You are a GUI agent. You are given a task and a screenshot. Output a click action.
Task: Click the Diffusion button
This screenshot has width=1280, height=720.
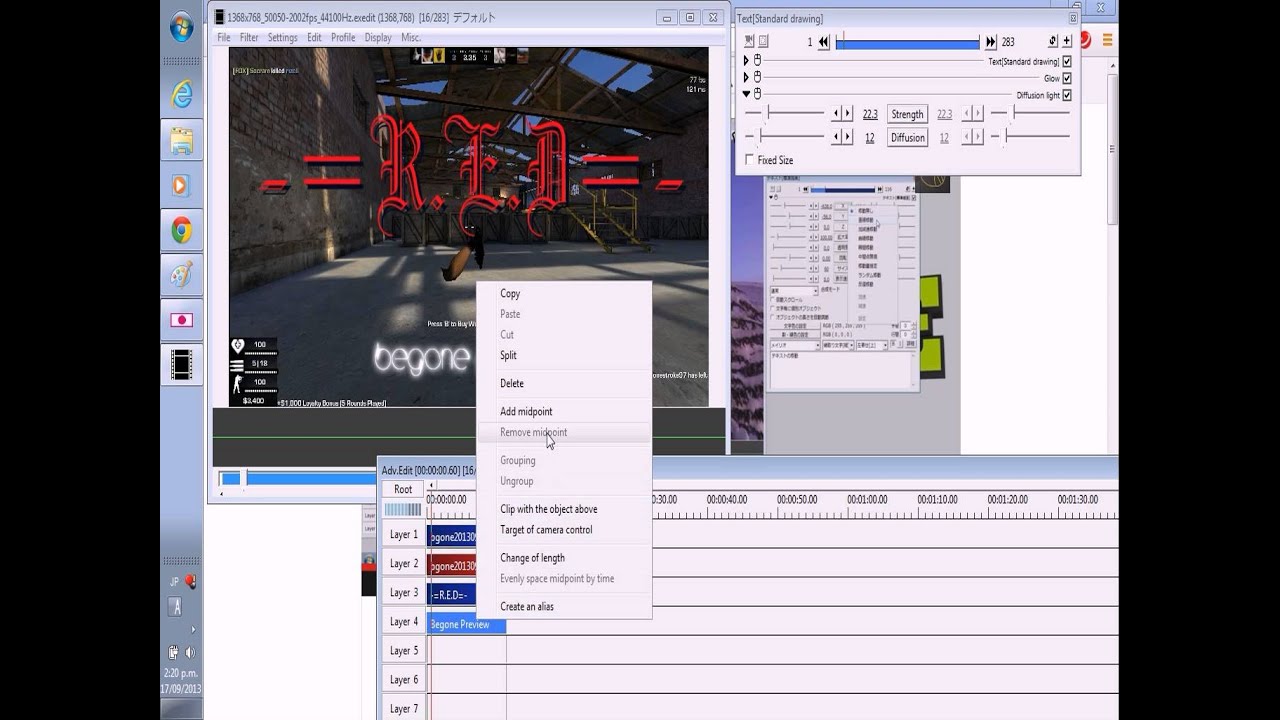(907, 137)
